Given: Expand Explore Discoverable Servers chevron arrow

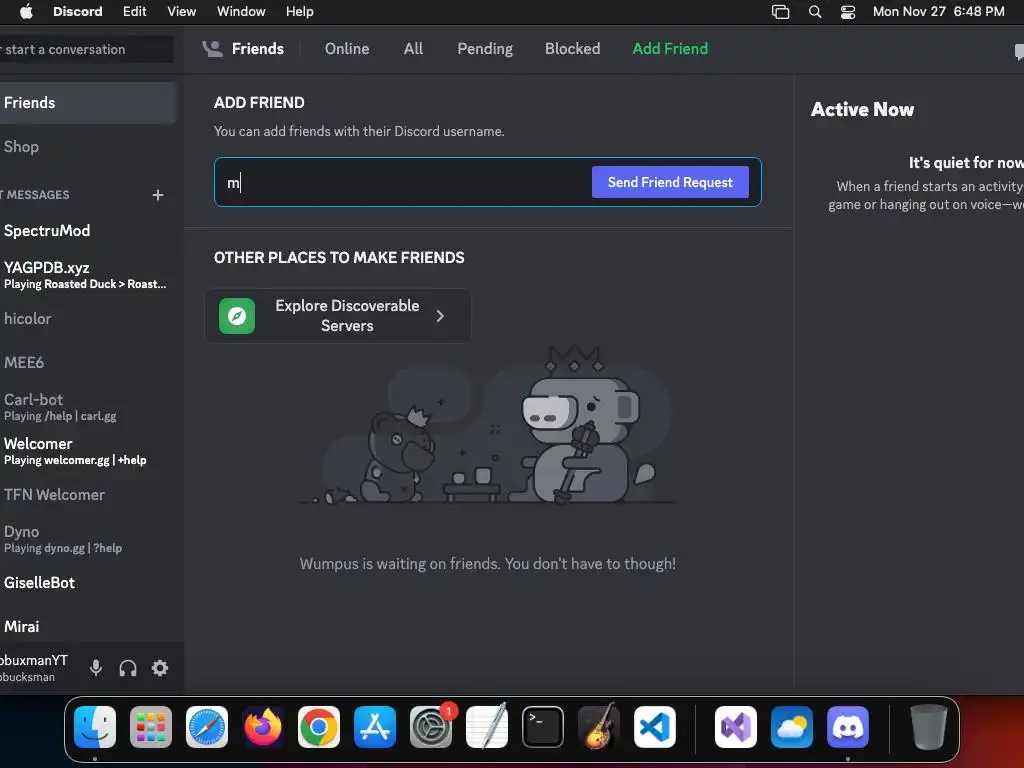Looking at the screenshot, I should [x=440, y=316].
